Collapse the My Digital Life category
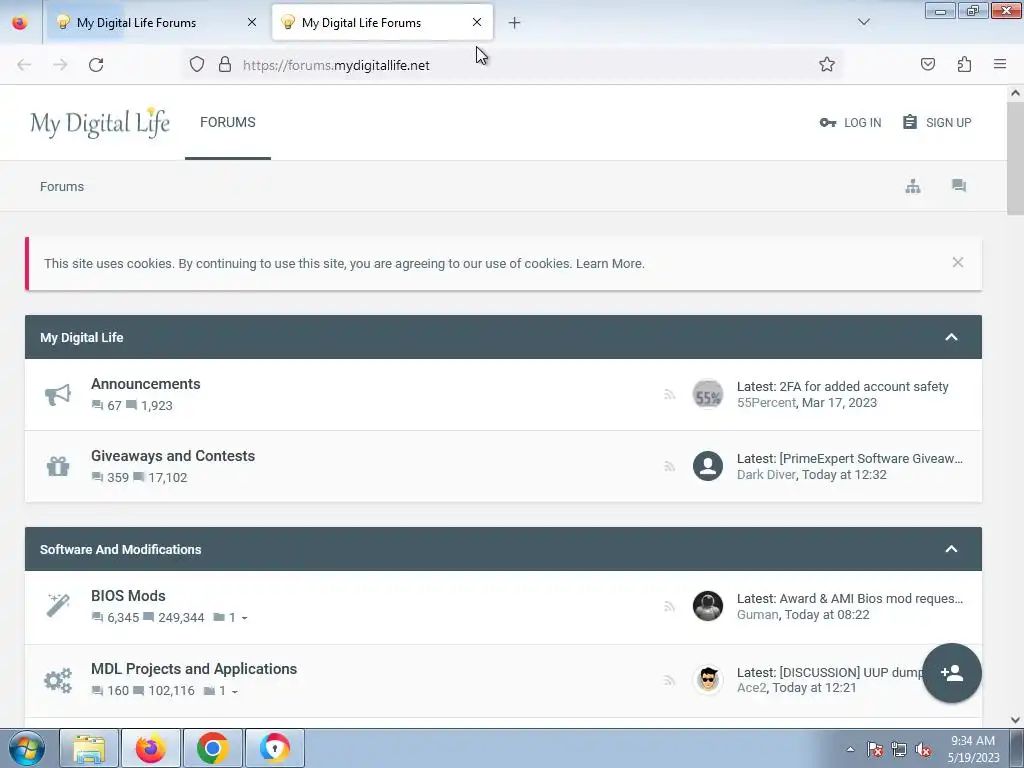Viewport: 1024px width, 768px height. (952, 337)
